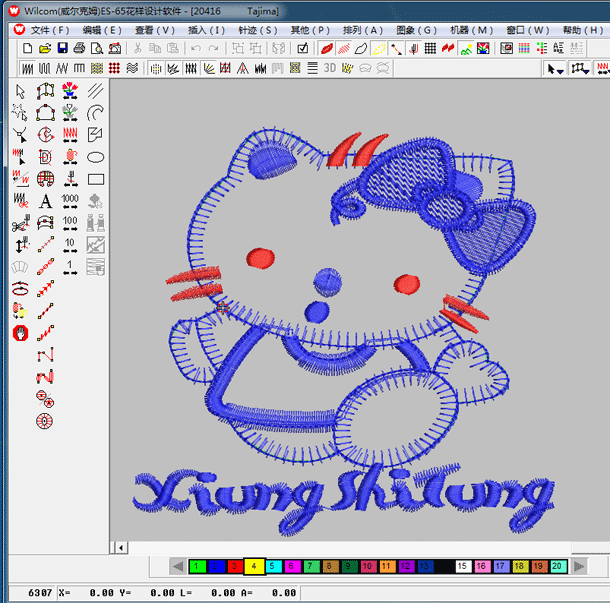Viewport: 610px width, 603px height.
Task: Toggle the horizontal lines display icon
Action: pyautogui.click(x=312, y=68)
